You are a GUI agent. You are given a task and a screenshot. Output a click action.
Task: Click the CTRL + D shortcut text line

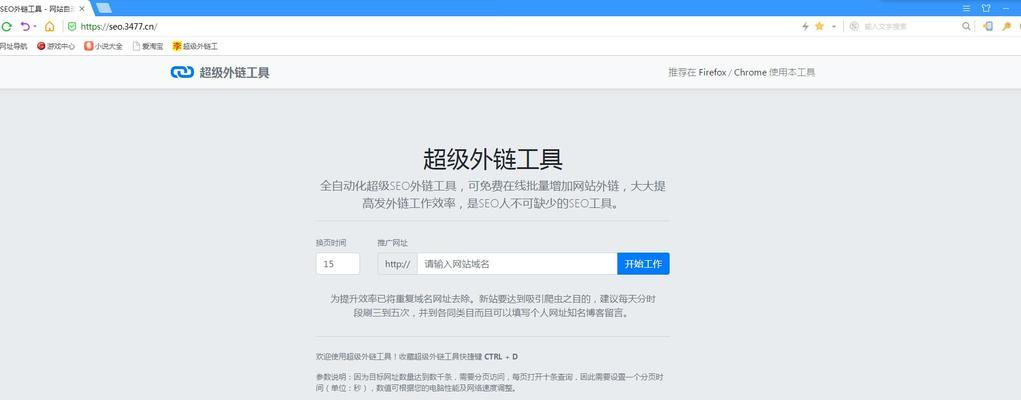coord(417,356)
